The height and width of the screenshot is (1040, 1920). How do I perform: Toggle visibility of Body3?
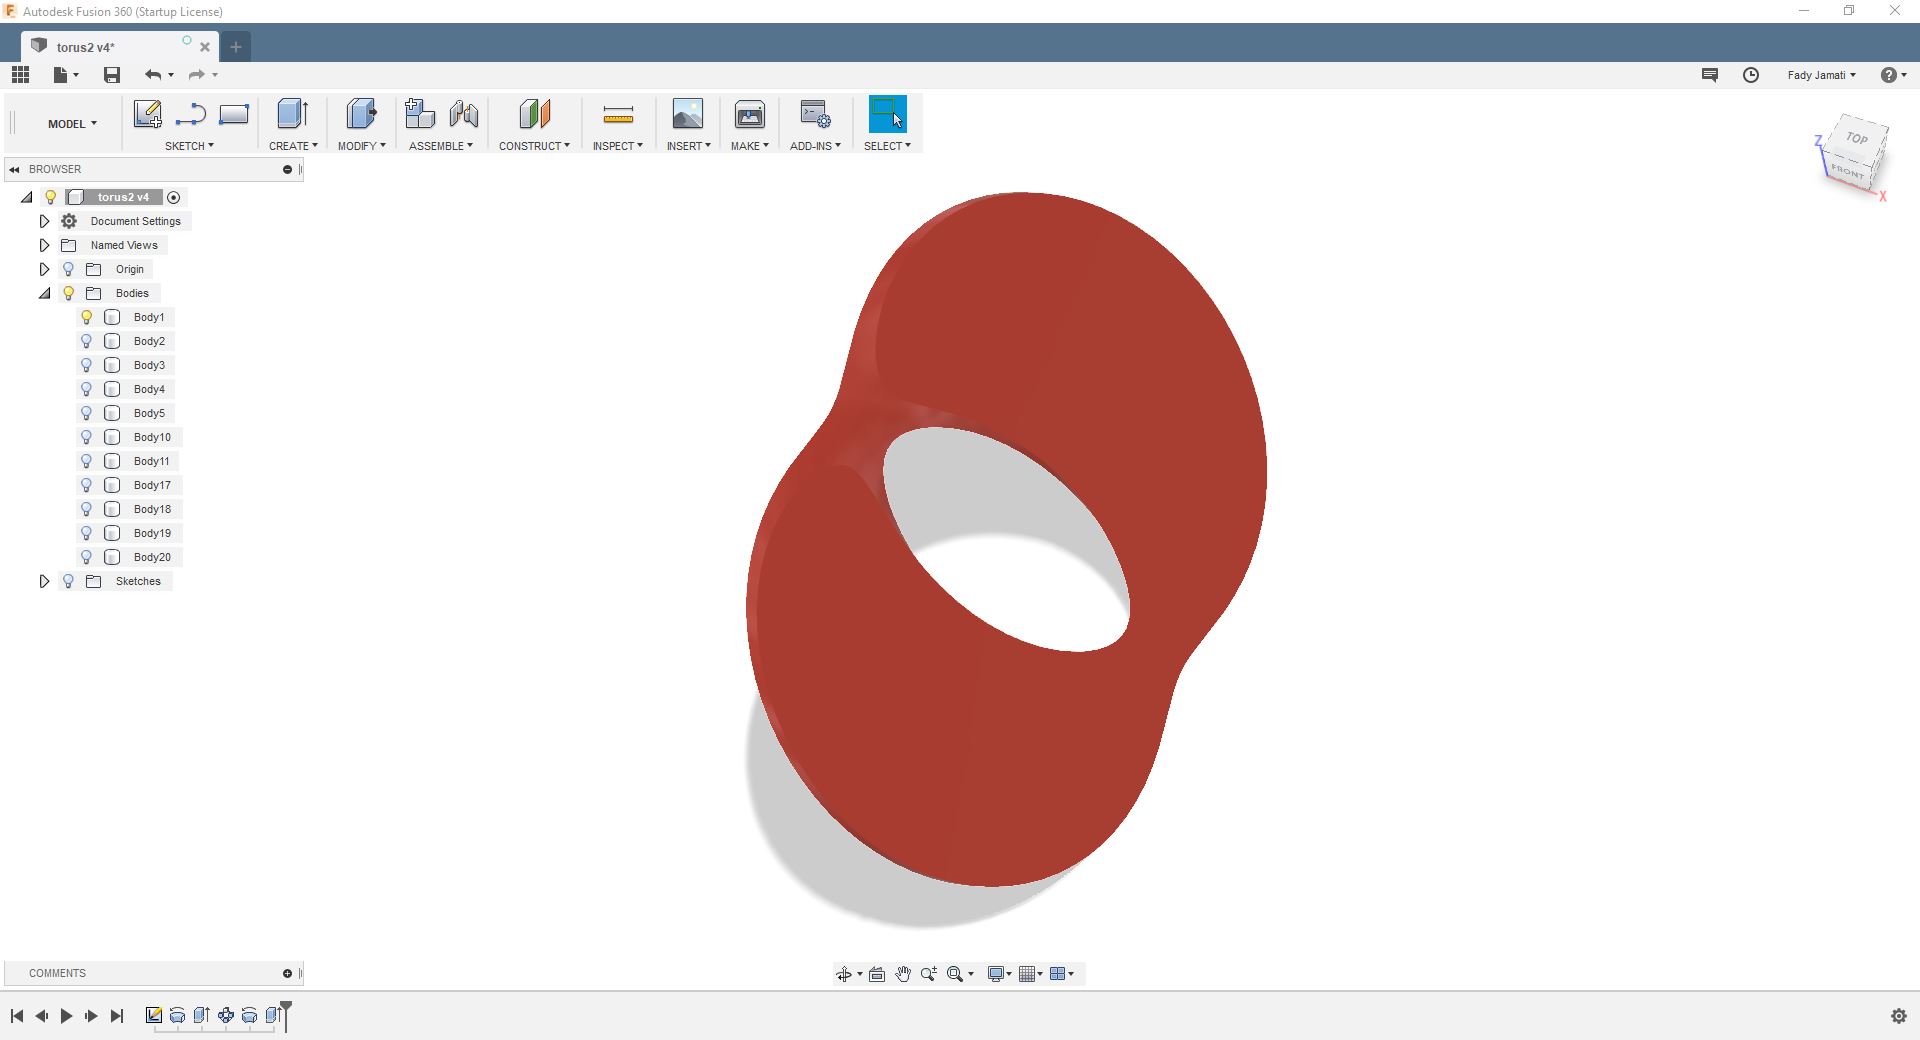87,365
